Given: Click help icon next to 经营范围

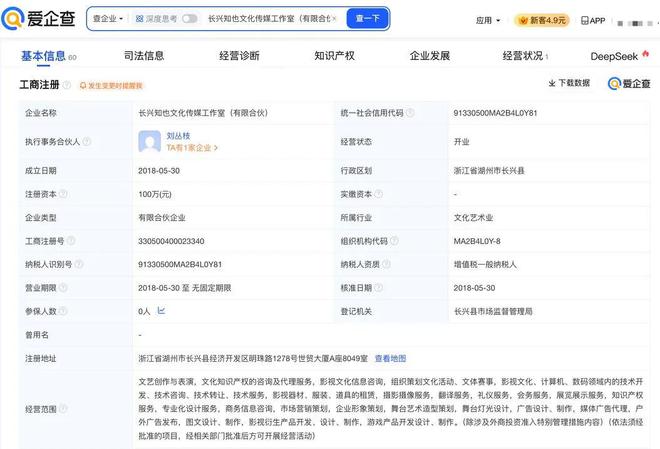Looking at the screenshot, I should tap(63, 409).
